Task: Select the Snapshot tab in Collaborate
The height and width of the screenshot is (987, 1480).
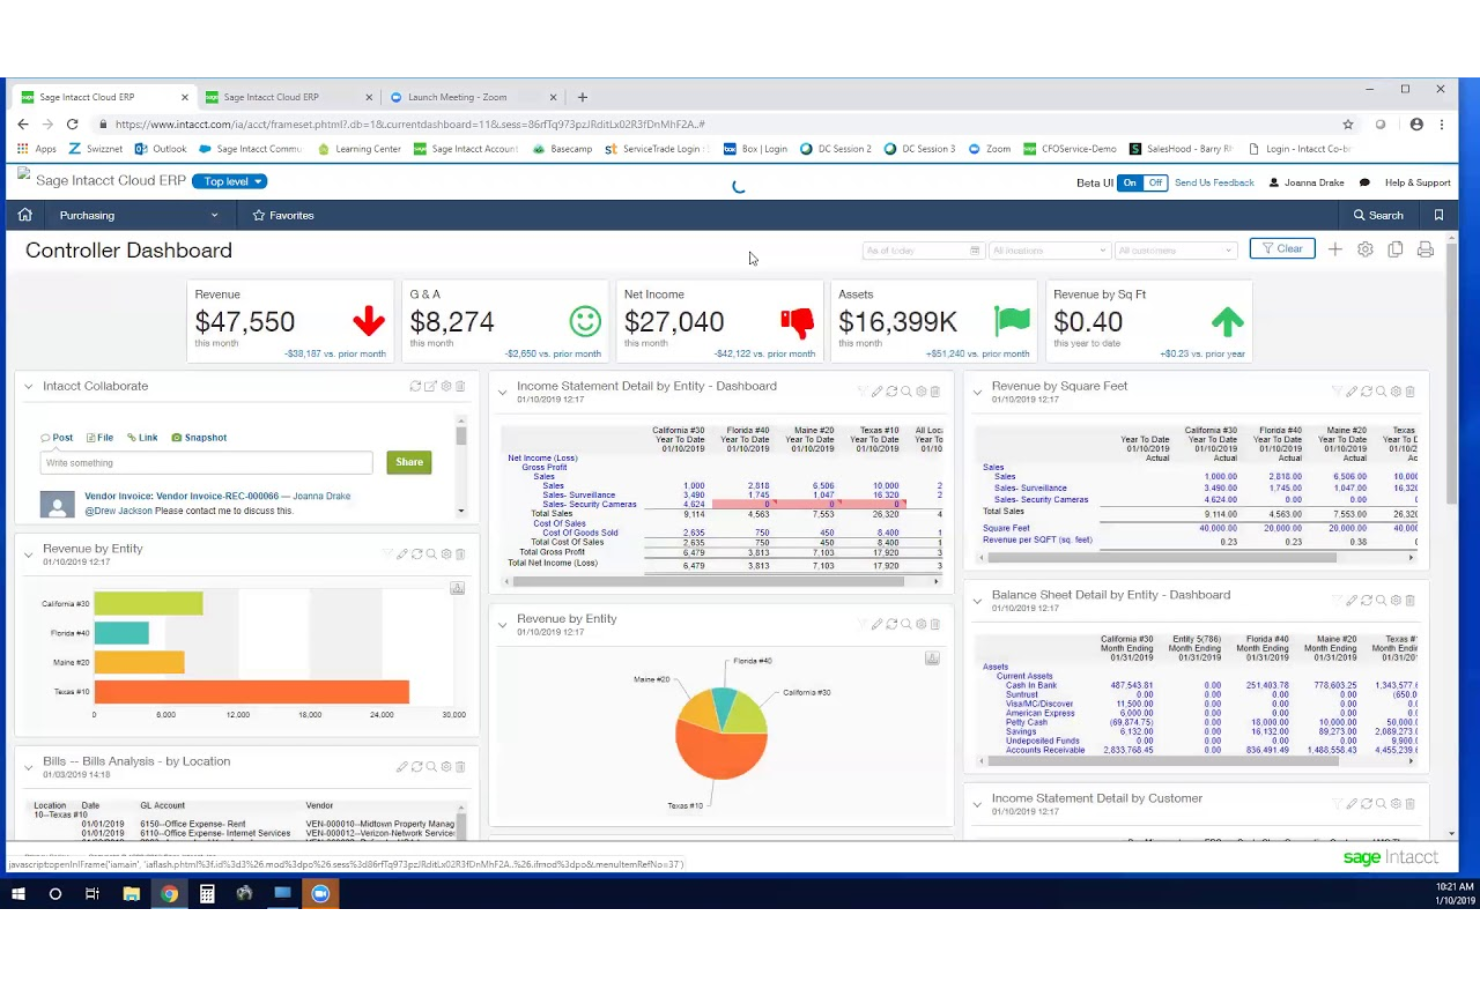Action: (x=199, y=438)
